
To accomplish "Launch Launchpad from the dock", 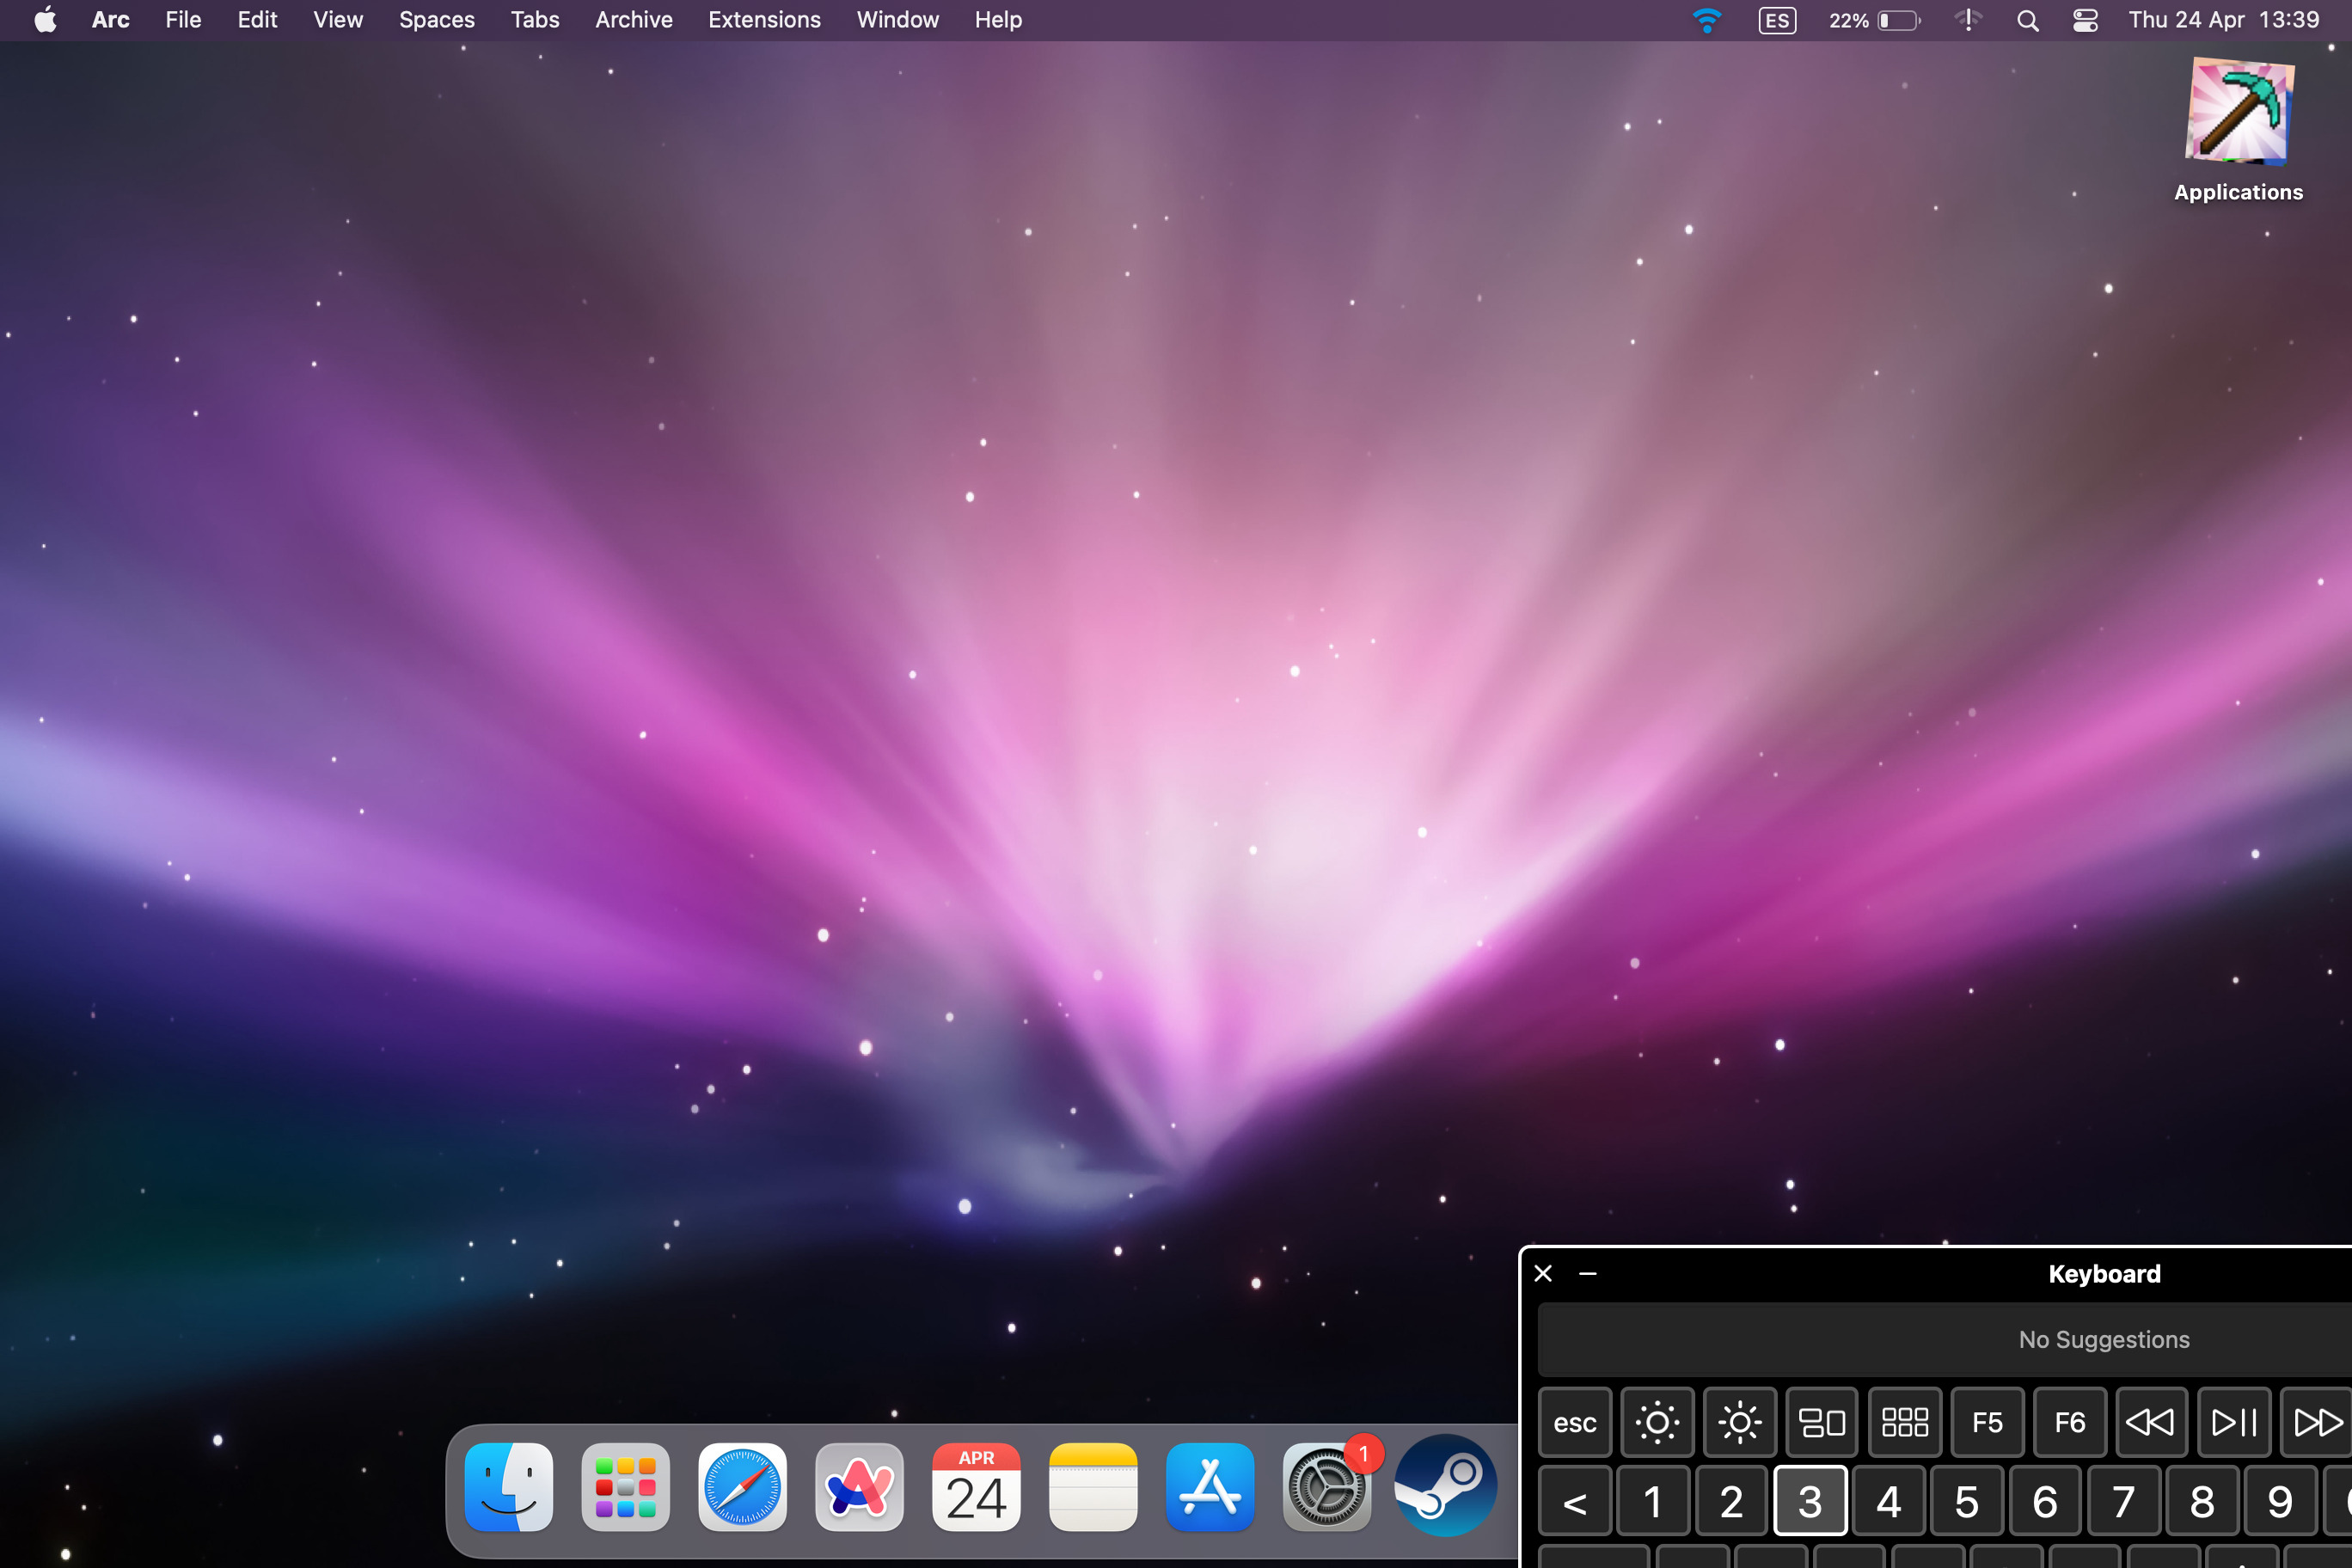I will (x=625, y=1487).
